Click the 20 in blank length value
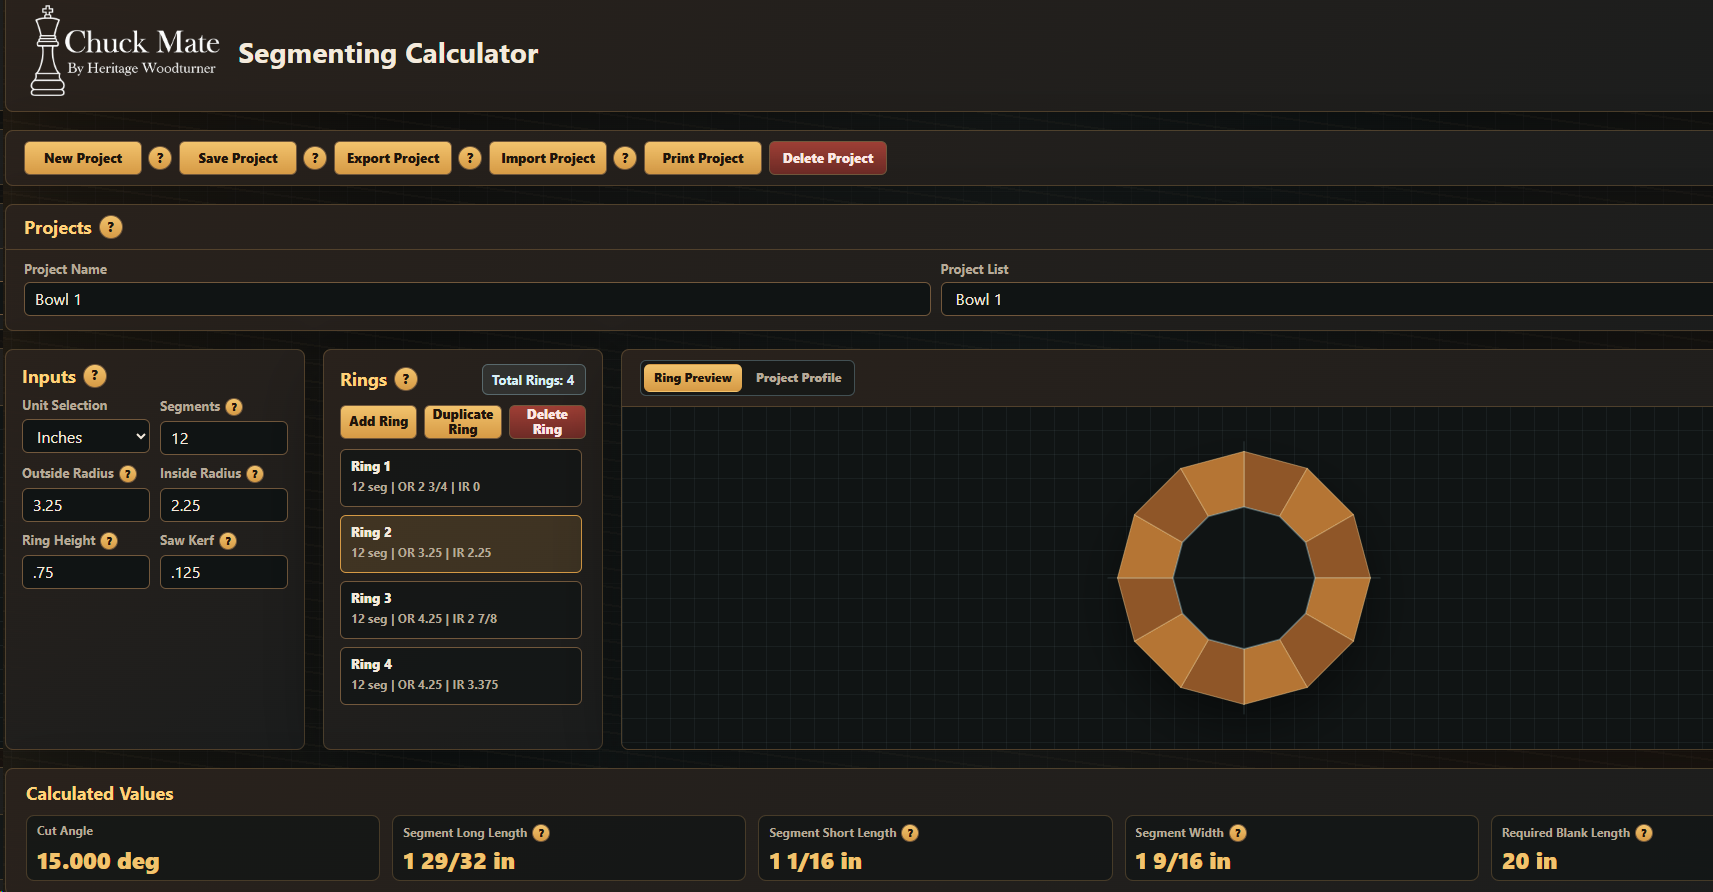This screenshot has height=892, width=1713. pos(1529,861)
